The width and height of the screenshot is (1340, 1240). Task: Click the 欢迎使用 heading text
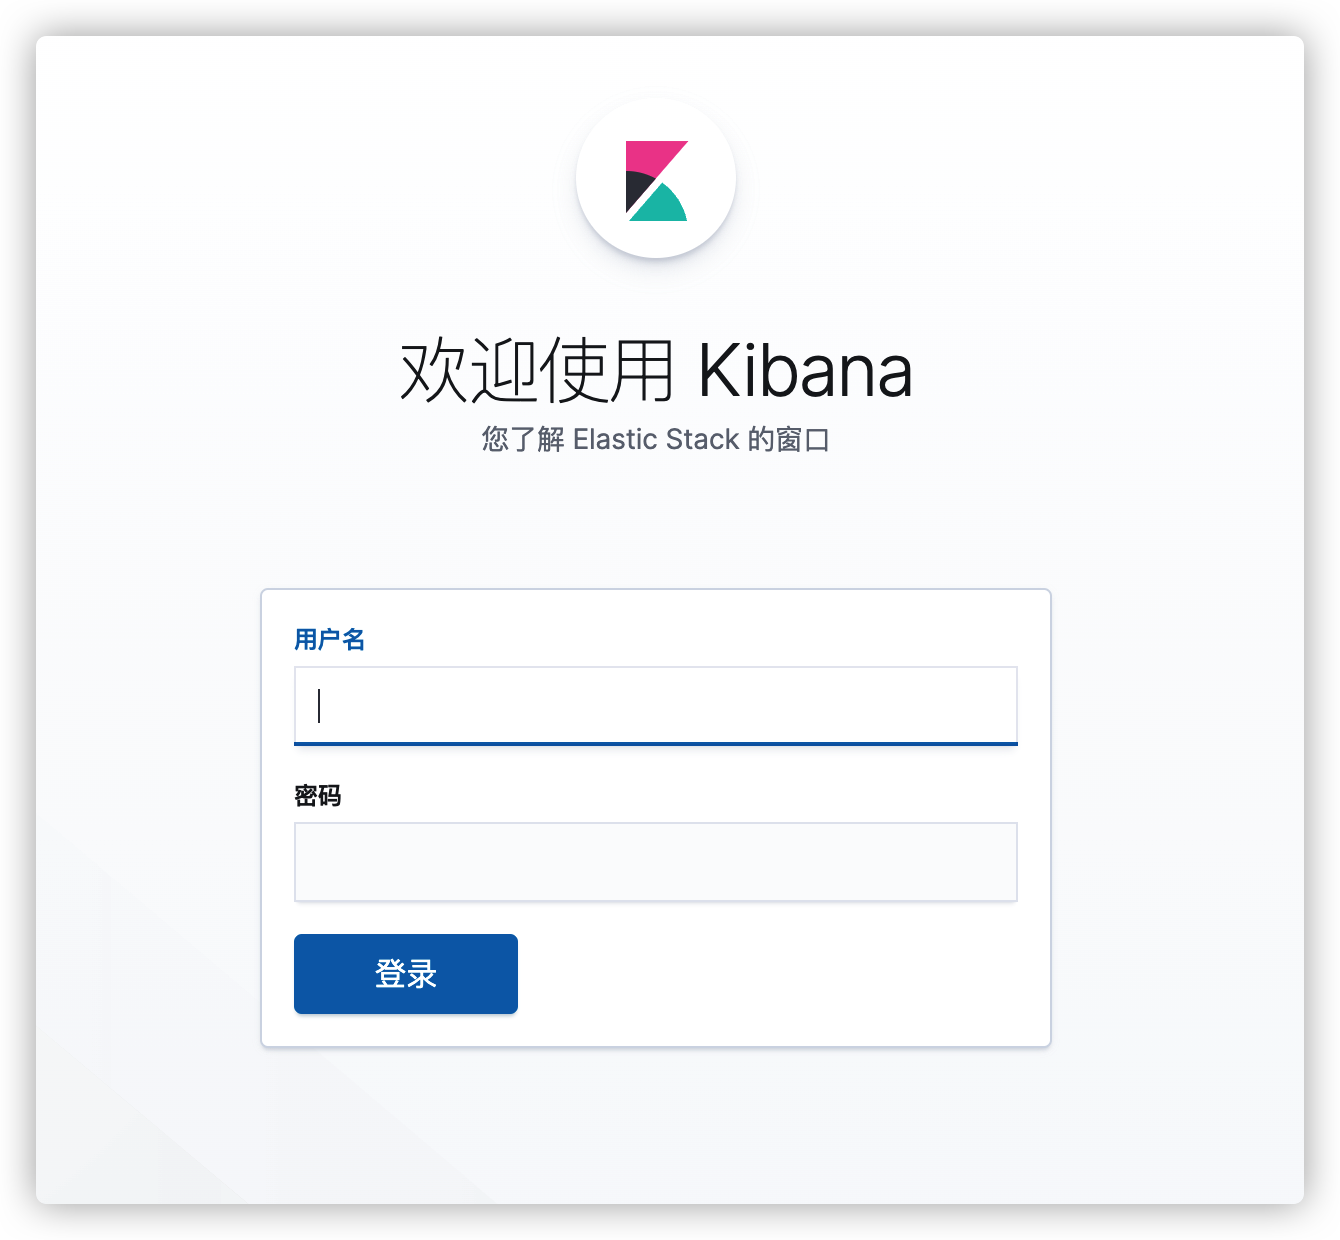[x=538, y=371]
